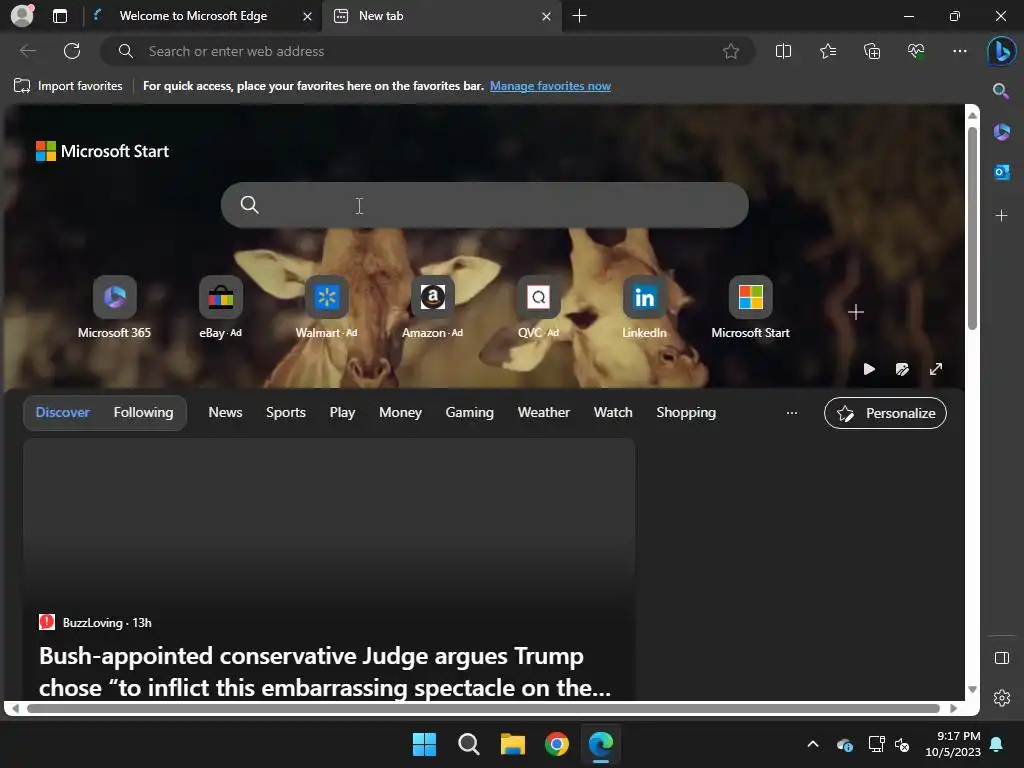Launch Google Chrome from taskbar
This screenshot has width=1024, height=768.
(x=556, y=744)
